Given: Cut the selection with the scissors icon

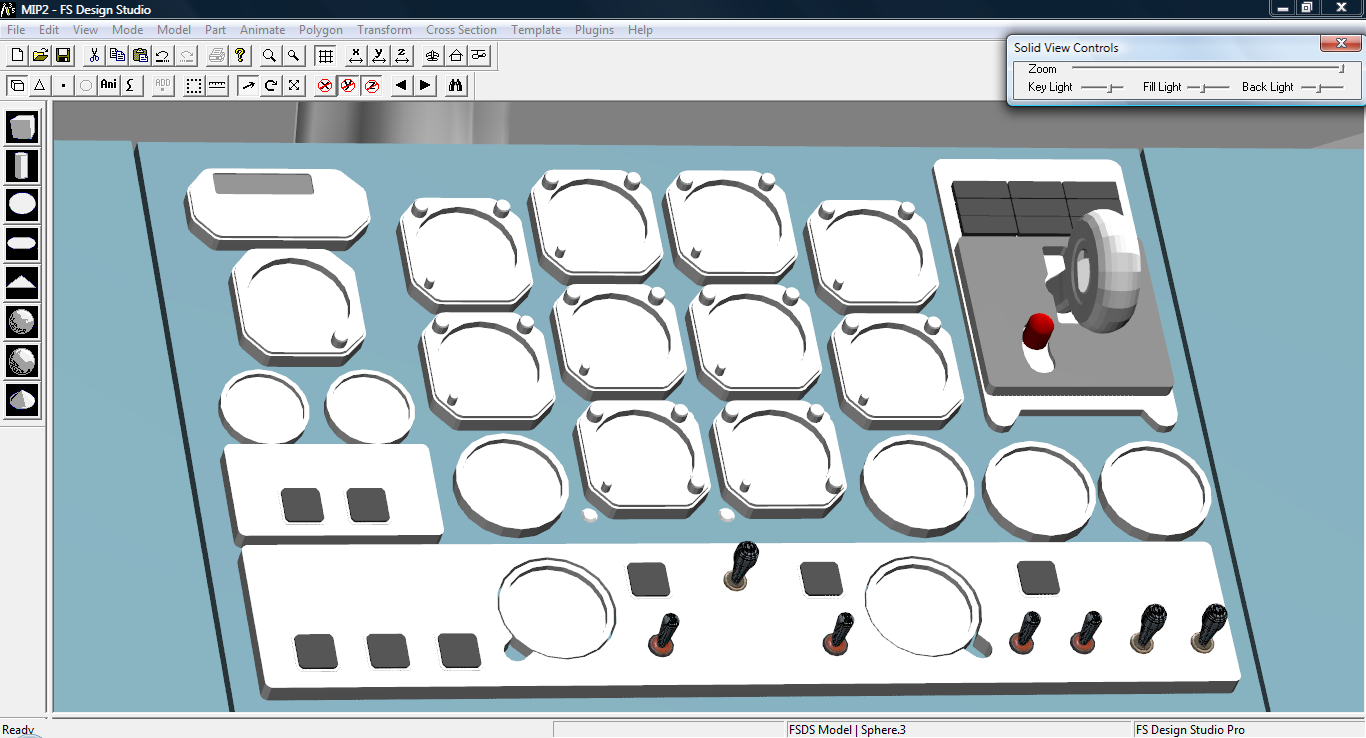Looking at the screenshot, I should pyautogui.click(x=94, y=55).
